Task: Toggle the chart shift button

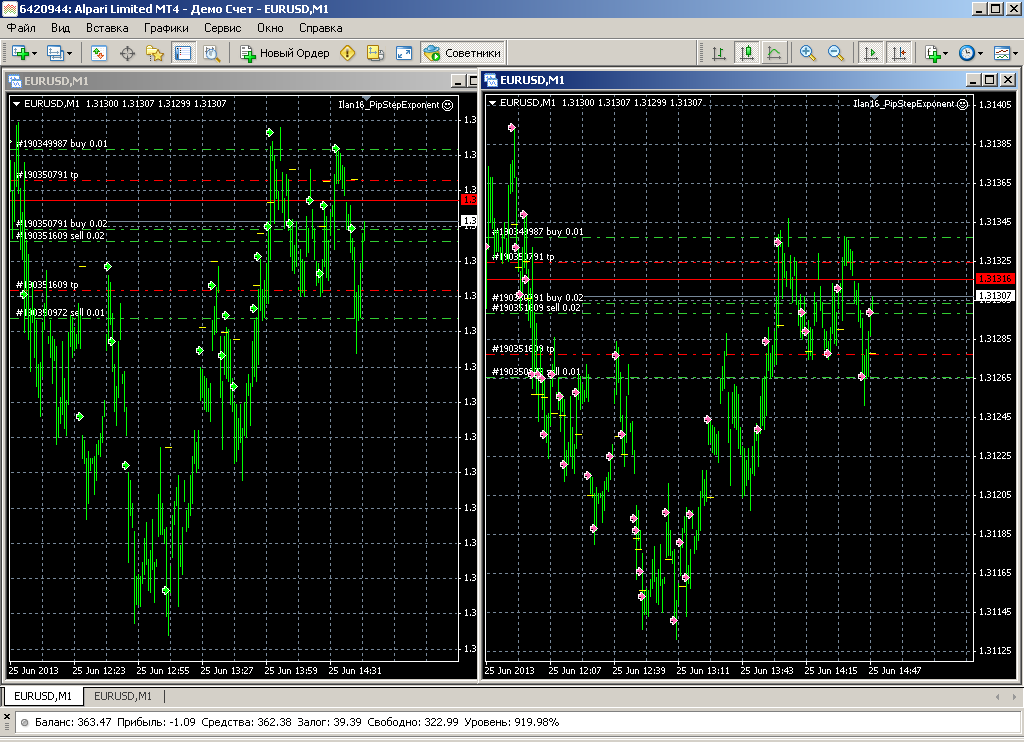Action: (898, 53)
